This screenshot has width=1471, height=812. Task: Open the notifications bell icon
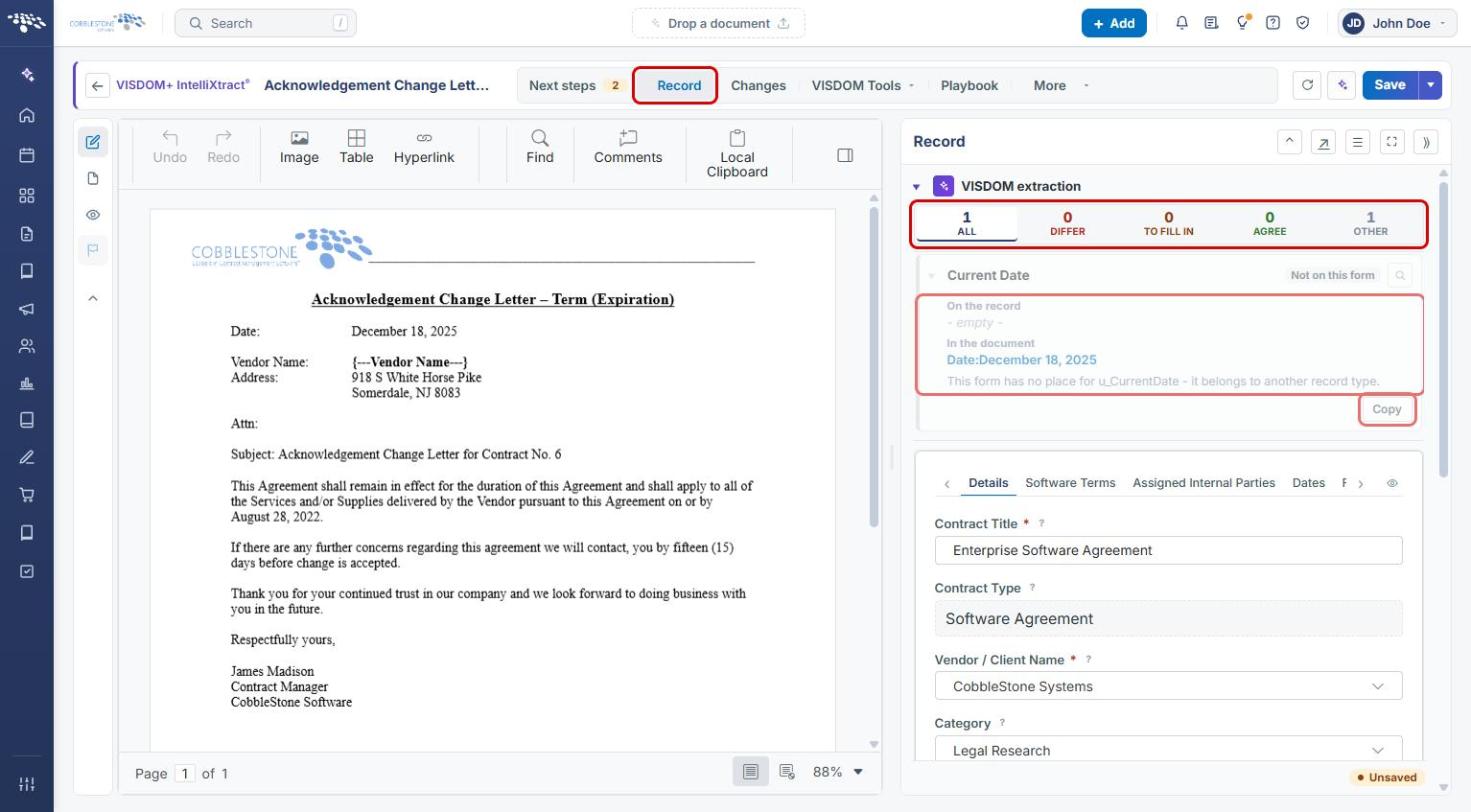pyautogui.click(x=1182, y=23)
